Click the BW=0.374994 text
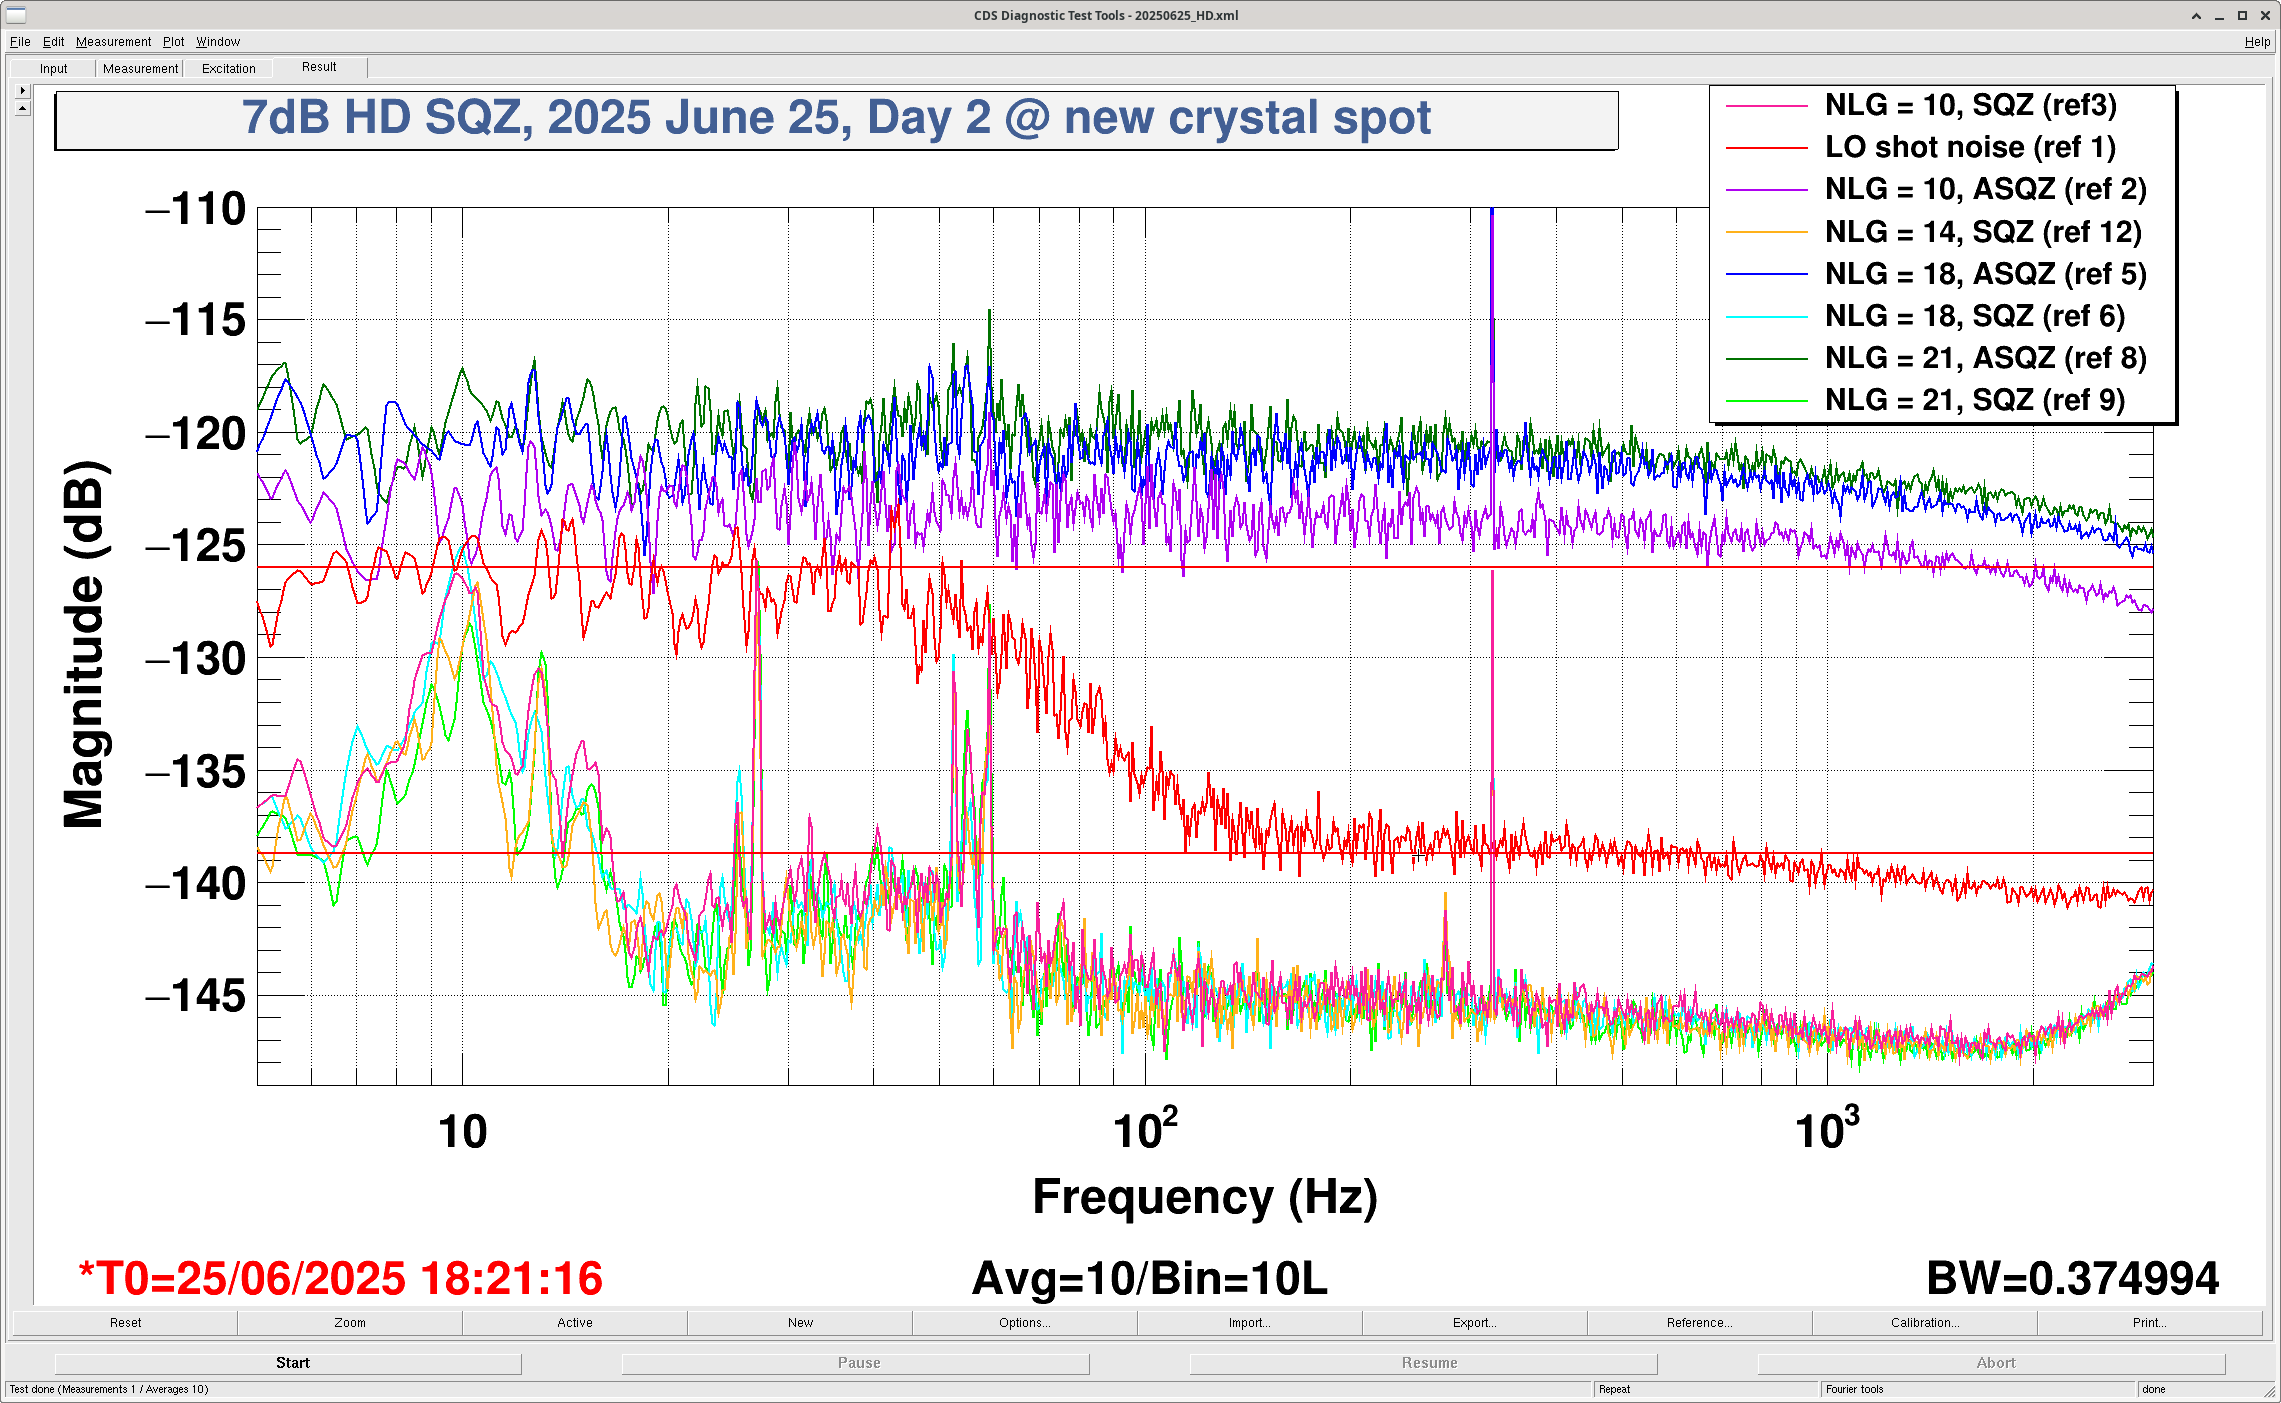Image resolution: width=2281 pixels, height=1403 pixels. pyautogui.click(x=2072, y=1279)
